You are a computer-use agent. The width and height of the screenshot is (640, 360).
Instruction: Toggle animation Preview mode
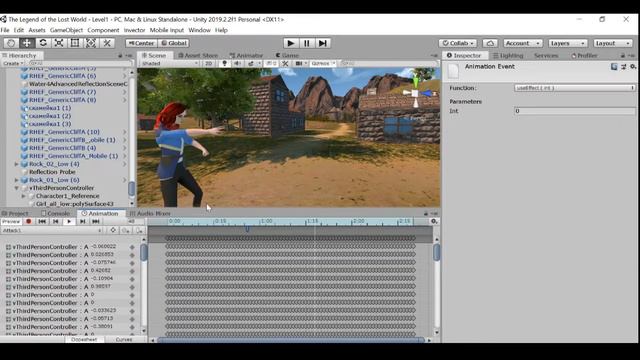(11, 221)
